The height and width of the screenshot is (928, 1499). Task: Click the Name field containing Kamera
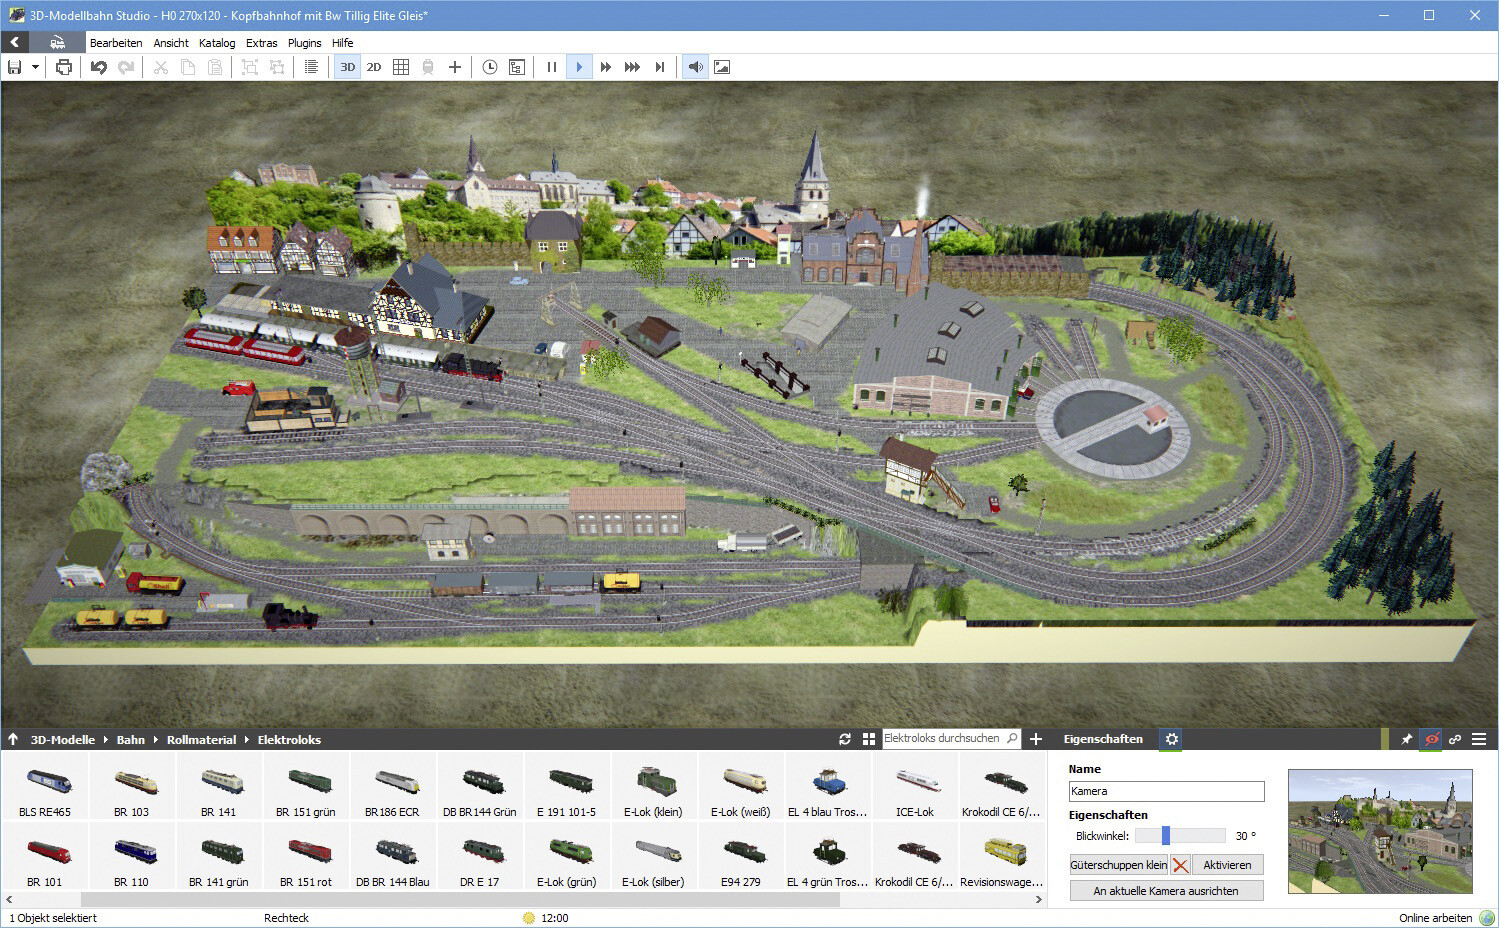(1166, 791)
